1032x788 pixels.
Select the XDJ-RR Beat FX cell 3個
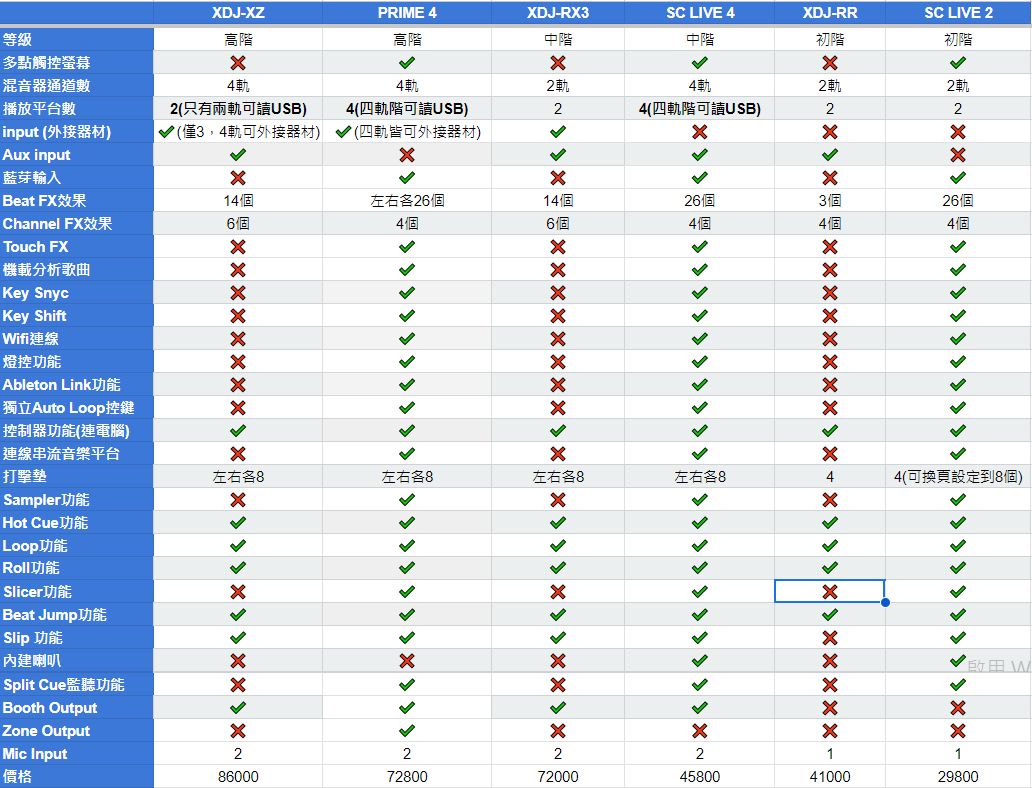point(829,201)
